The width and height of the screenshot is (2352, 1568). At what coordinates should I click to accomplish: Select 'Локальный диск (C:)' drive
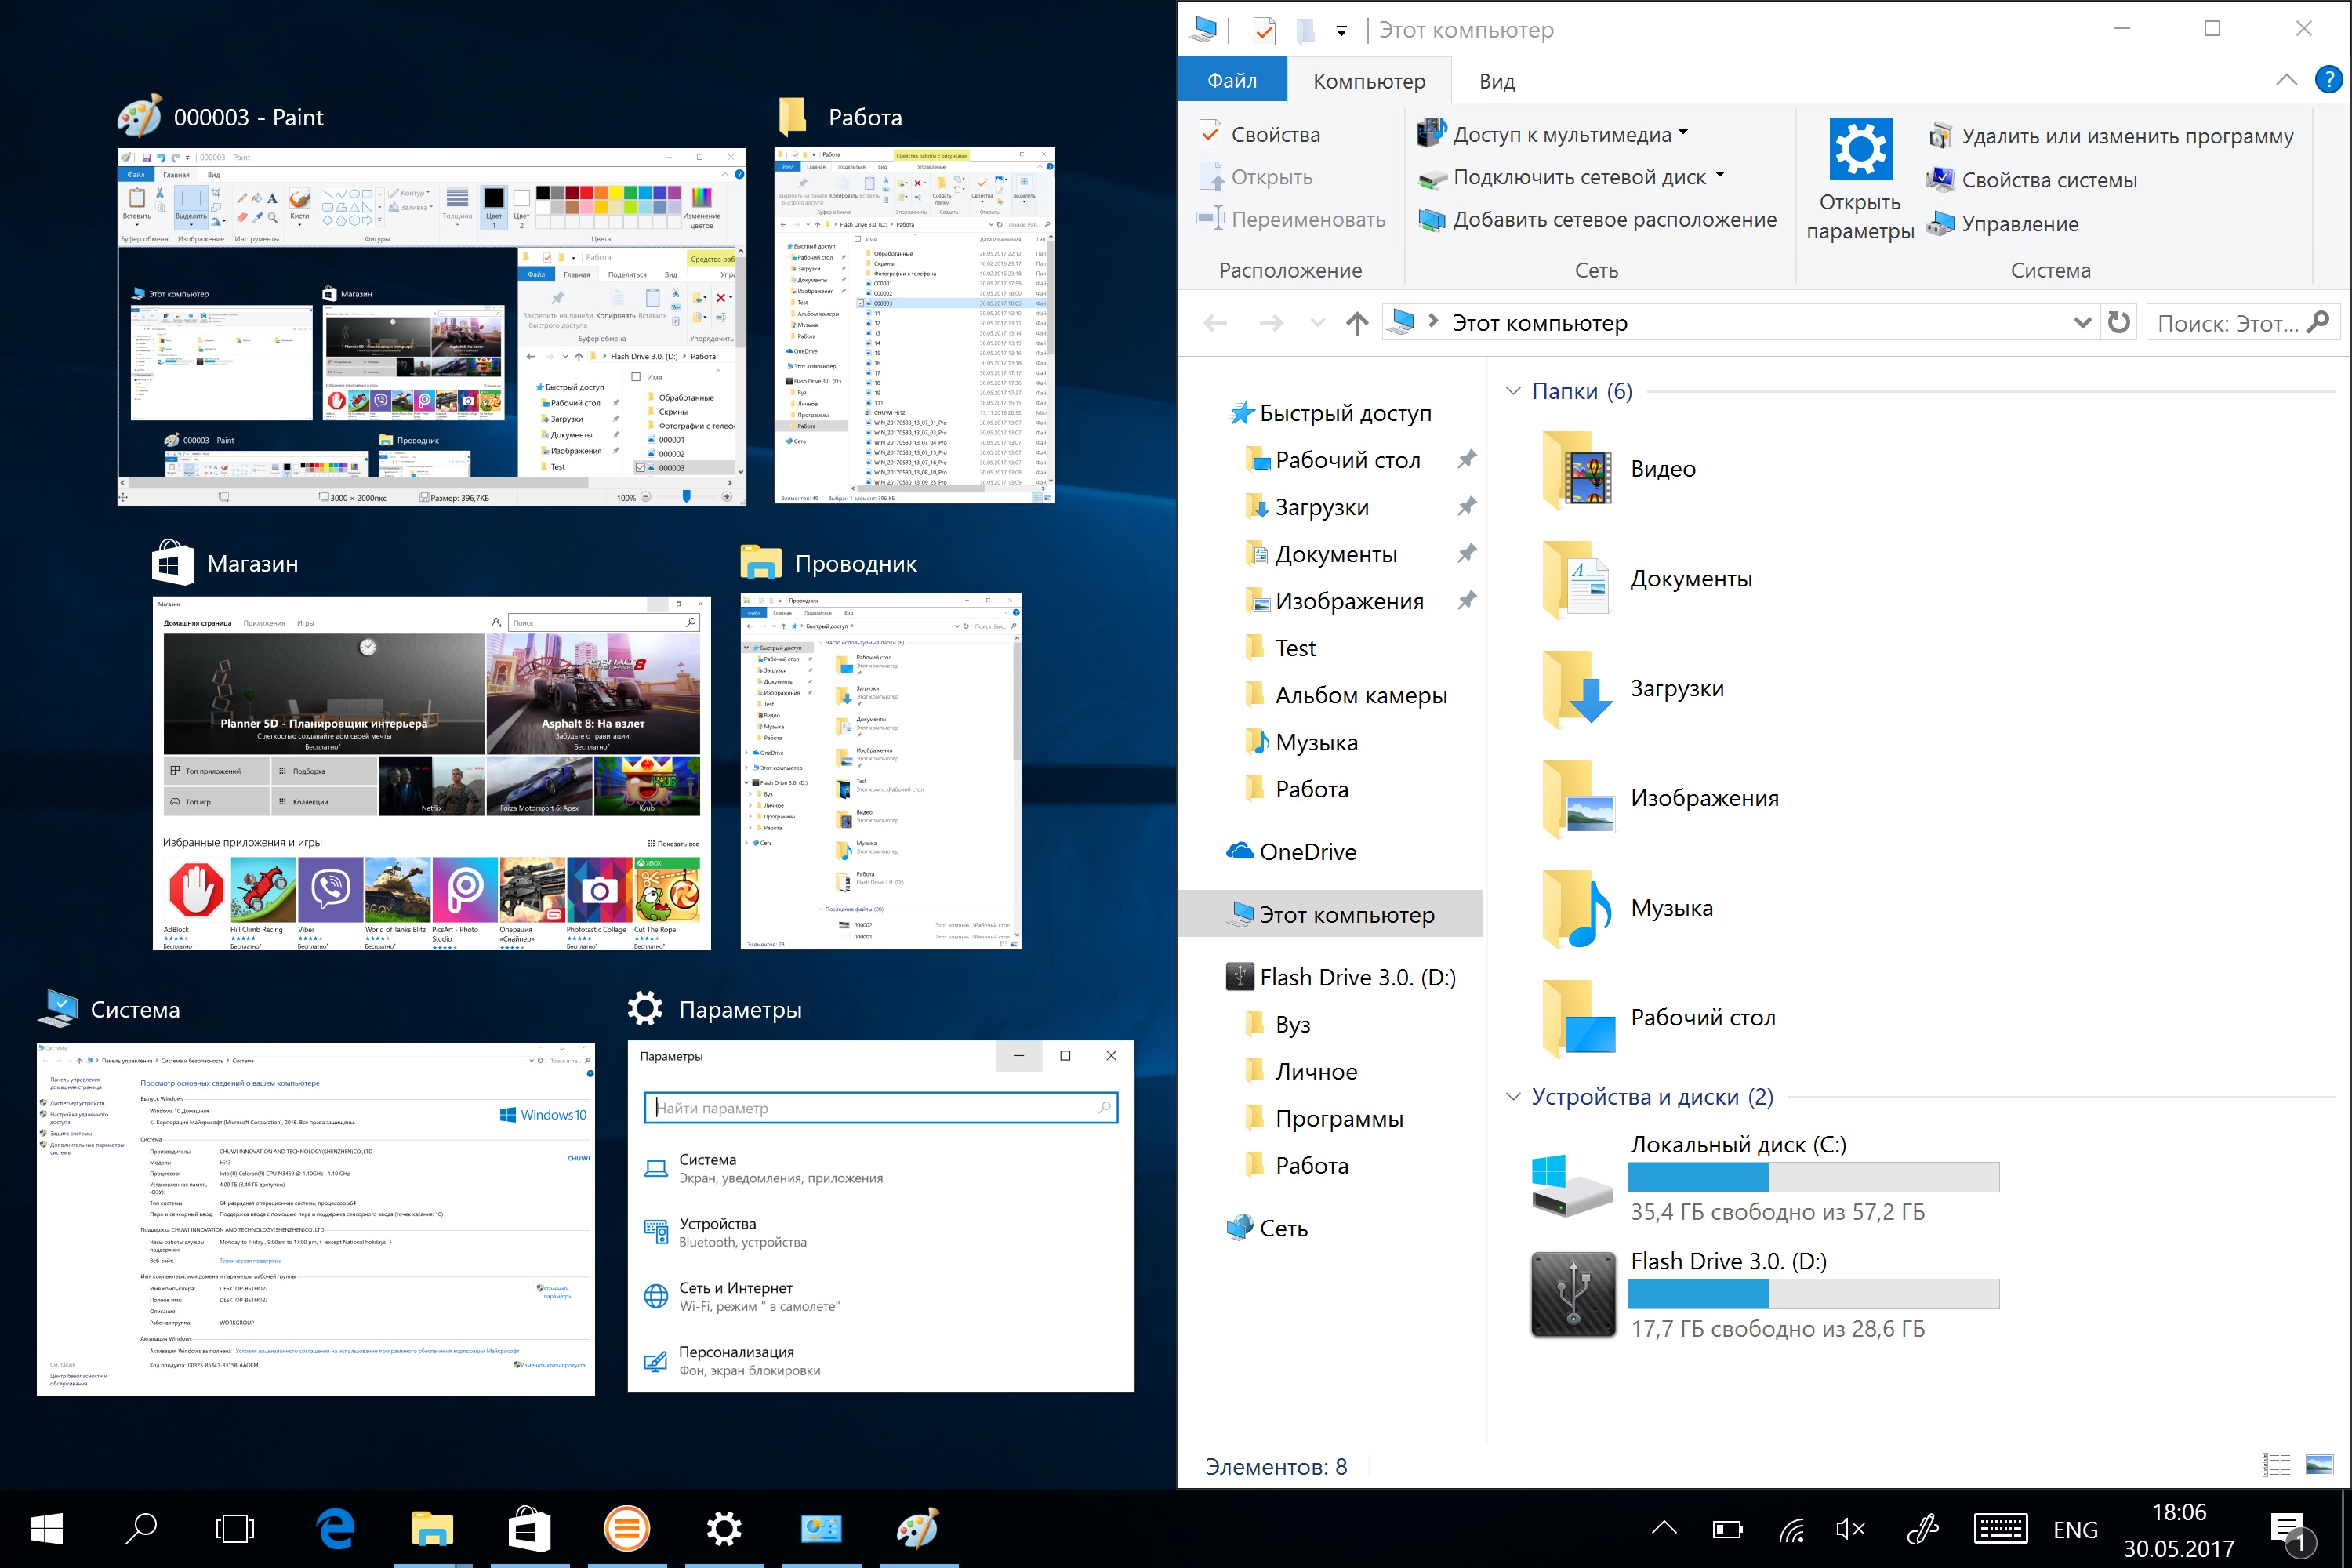click(1737, 1146)
